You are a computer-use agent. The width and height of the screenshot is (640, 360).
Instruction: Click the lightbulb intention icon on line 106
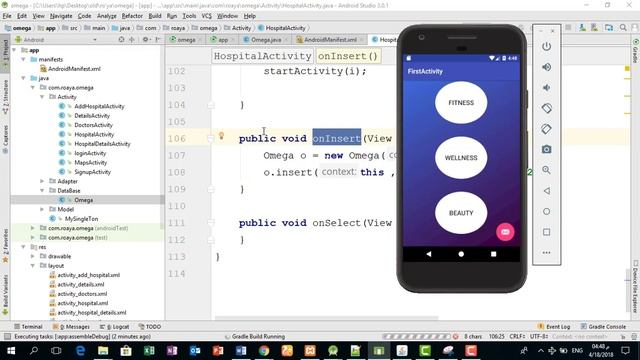tap(221, 136)
